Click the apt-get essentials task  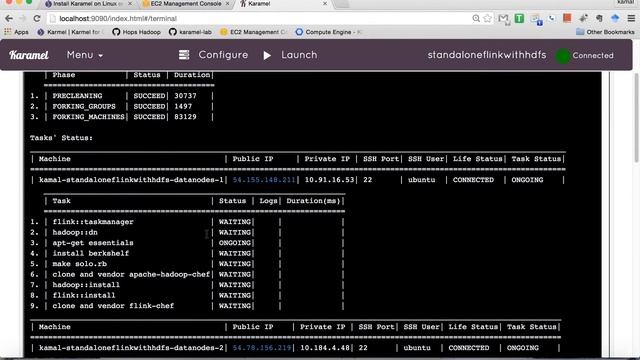click(x=93, y=243)
